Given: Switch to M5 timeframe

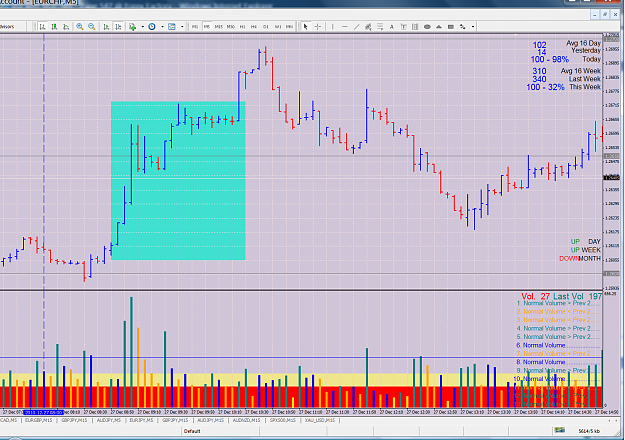Looking at the screenshot, I should coord(206,27).
